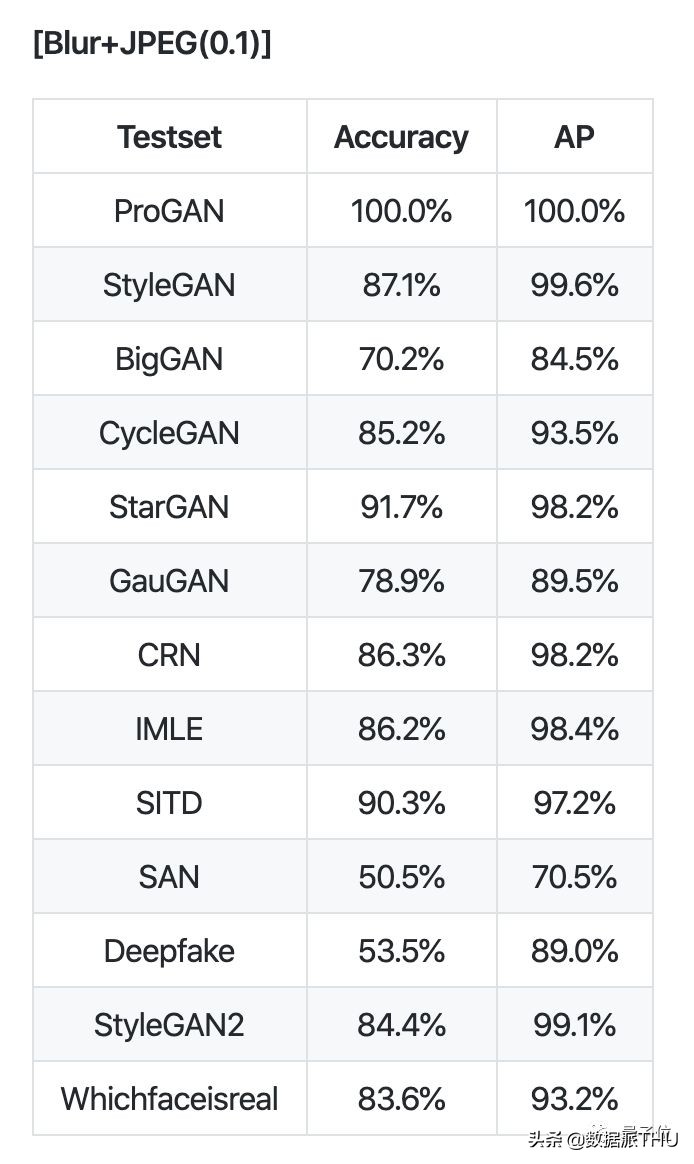This screenshot has height=1164, width=694.
Task: Click Whichfaceisreal accuracy value 83.6%
Action: (x=401, y=1099)
